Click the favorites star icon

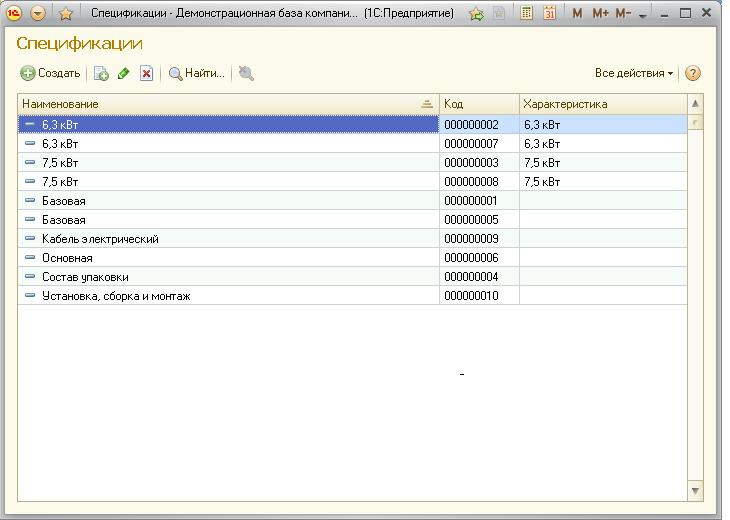pos(66,14)
